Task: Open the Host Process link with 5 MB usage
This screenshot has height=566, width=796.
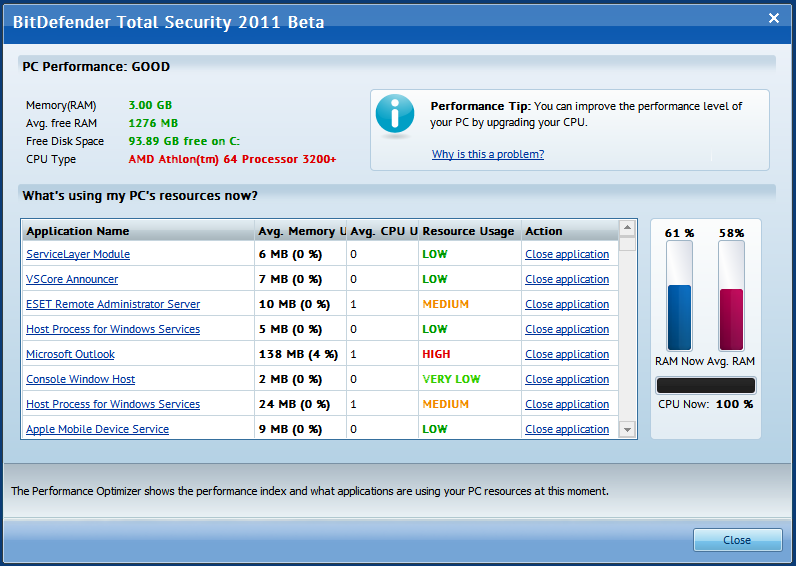Action: pos(113,329)
